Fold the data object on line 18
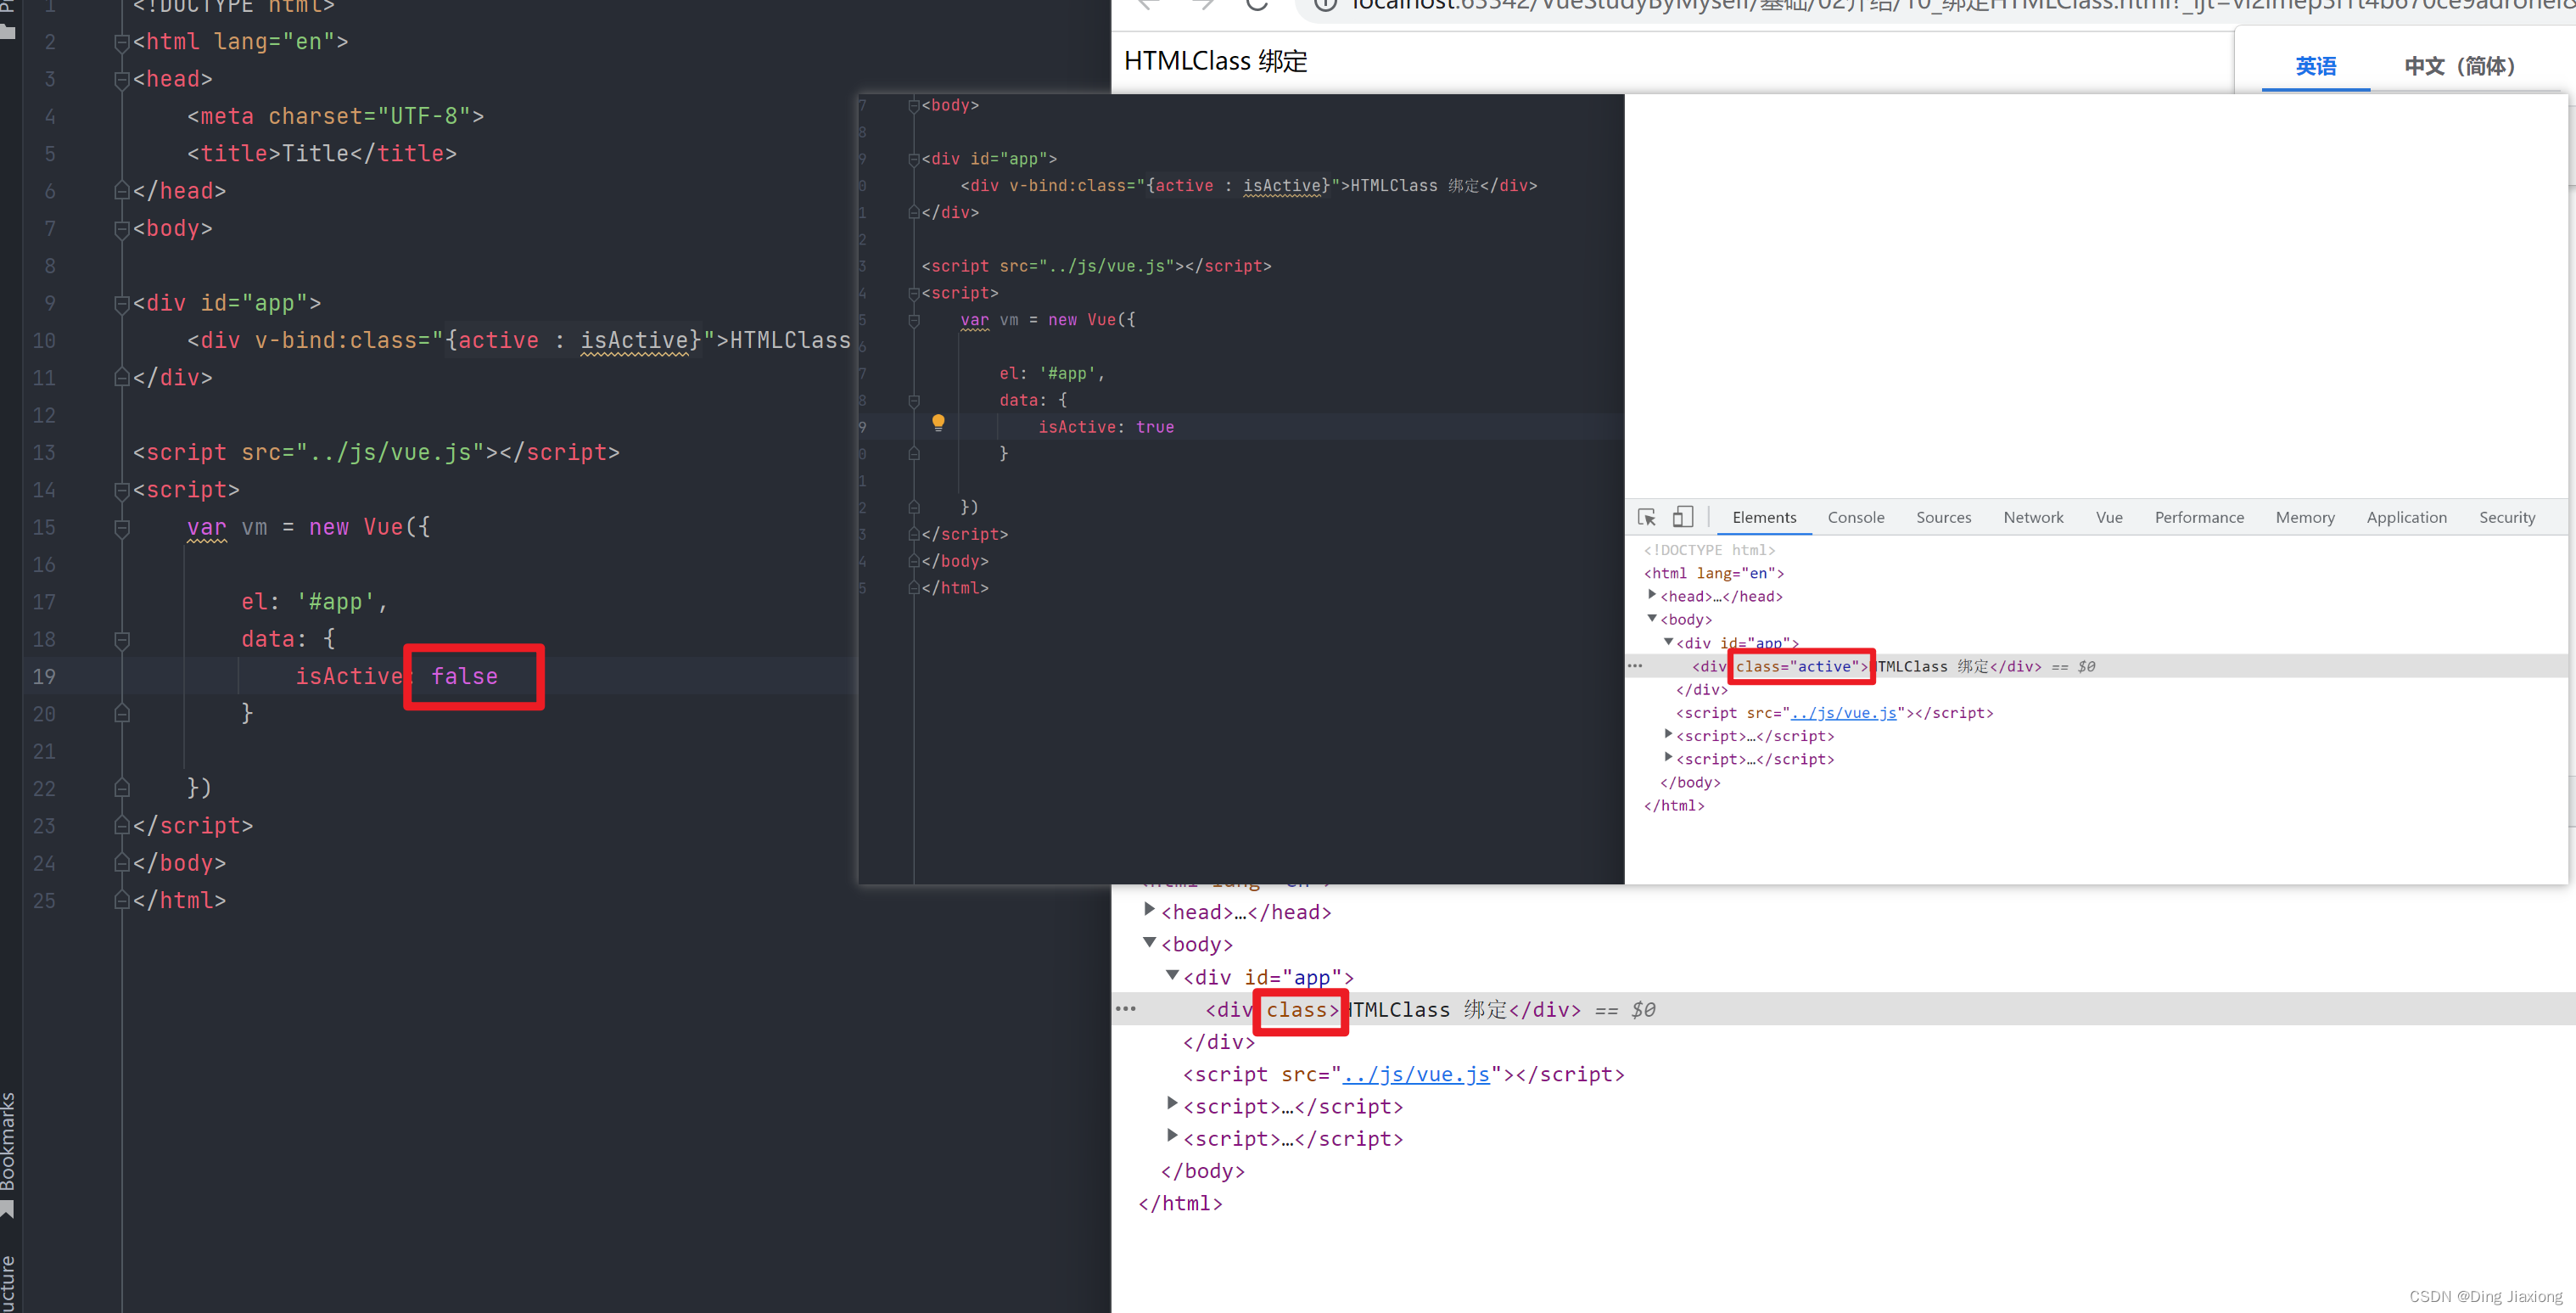Screen dimensions: 2576x1313 [122, 639]
